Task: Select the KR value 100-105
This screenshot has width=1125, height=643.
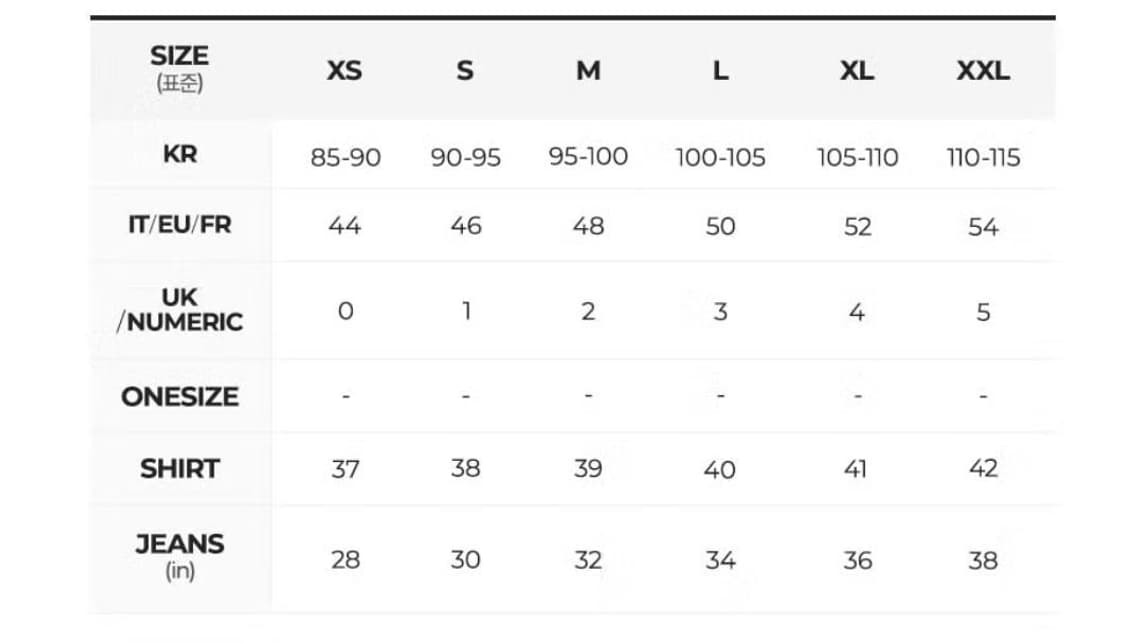Action: (720, 158)
